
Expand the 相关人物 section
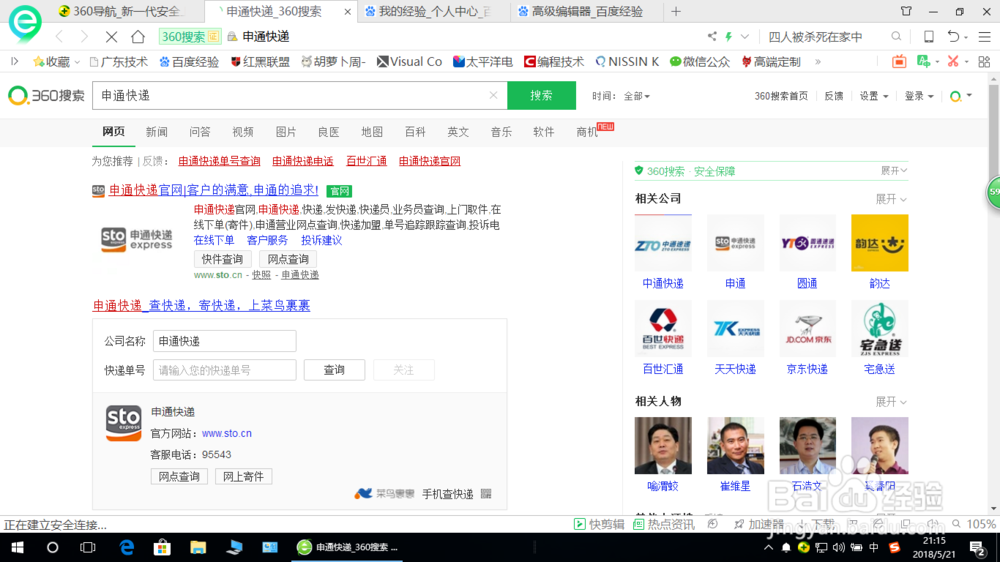[x=891, y=401]
